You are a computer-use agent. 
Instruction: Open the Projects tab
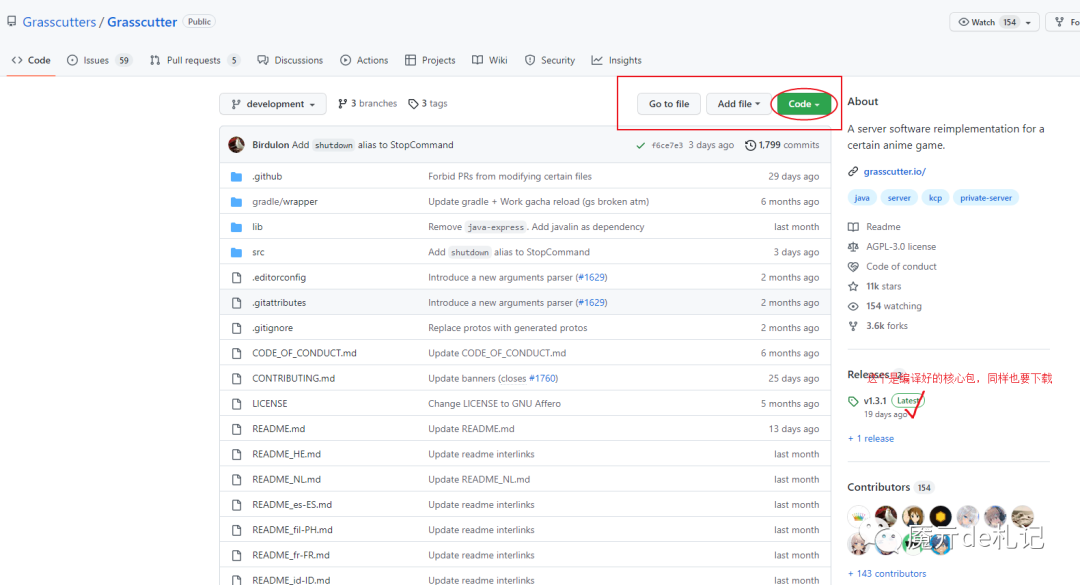pyautogui.click(x=430, y=60)
